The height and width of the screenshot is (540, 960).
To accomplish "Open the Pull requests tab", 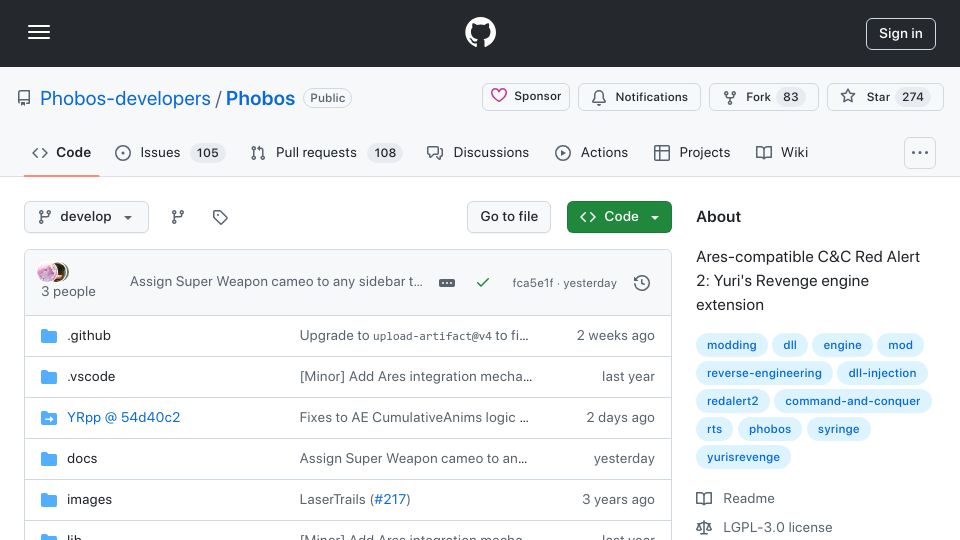I will pos(326,152).
